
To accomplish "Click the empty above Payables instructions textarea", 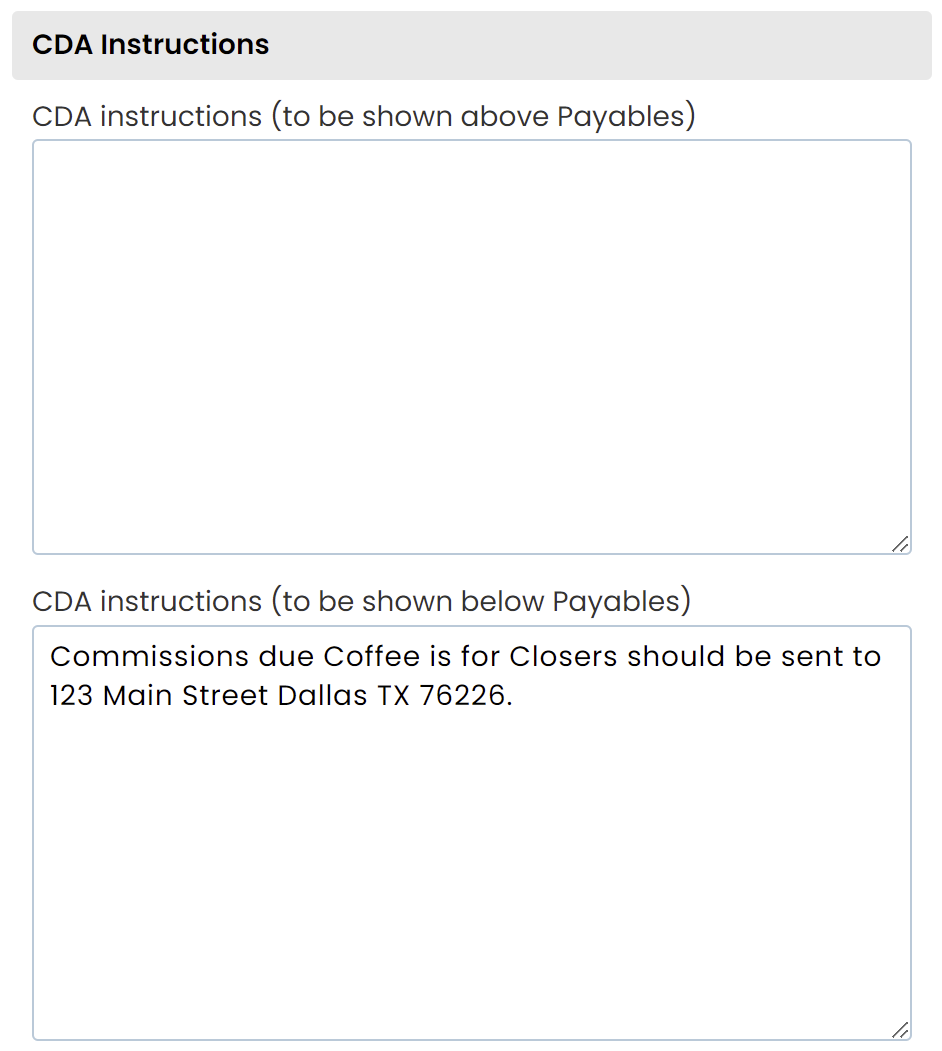I will click(x=471, y=346).
